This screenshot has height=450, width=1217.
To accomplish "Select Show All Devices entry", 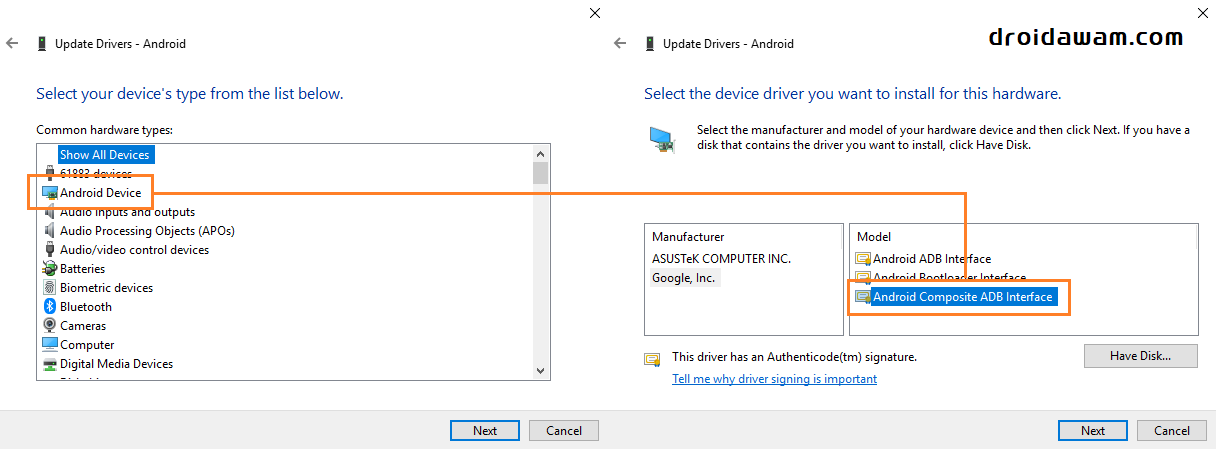I will coord(105,155).
